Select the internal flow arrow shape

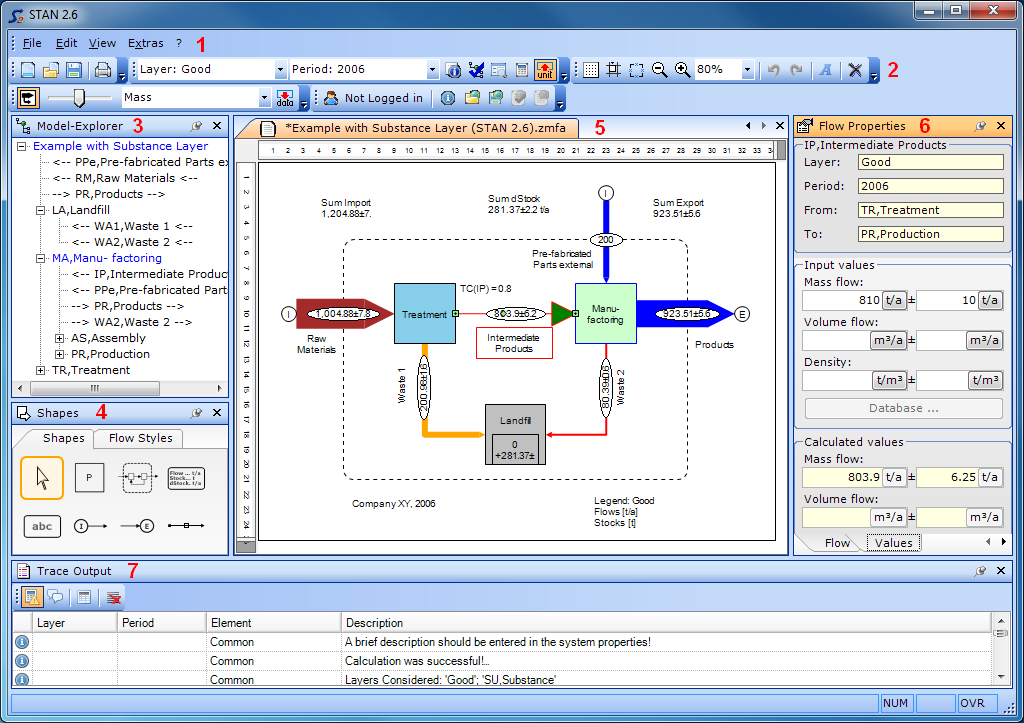click(x=186, y=526)
